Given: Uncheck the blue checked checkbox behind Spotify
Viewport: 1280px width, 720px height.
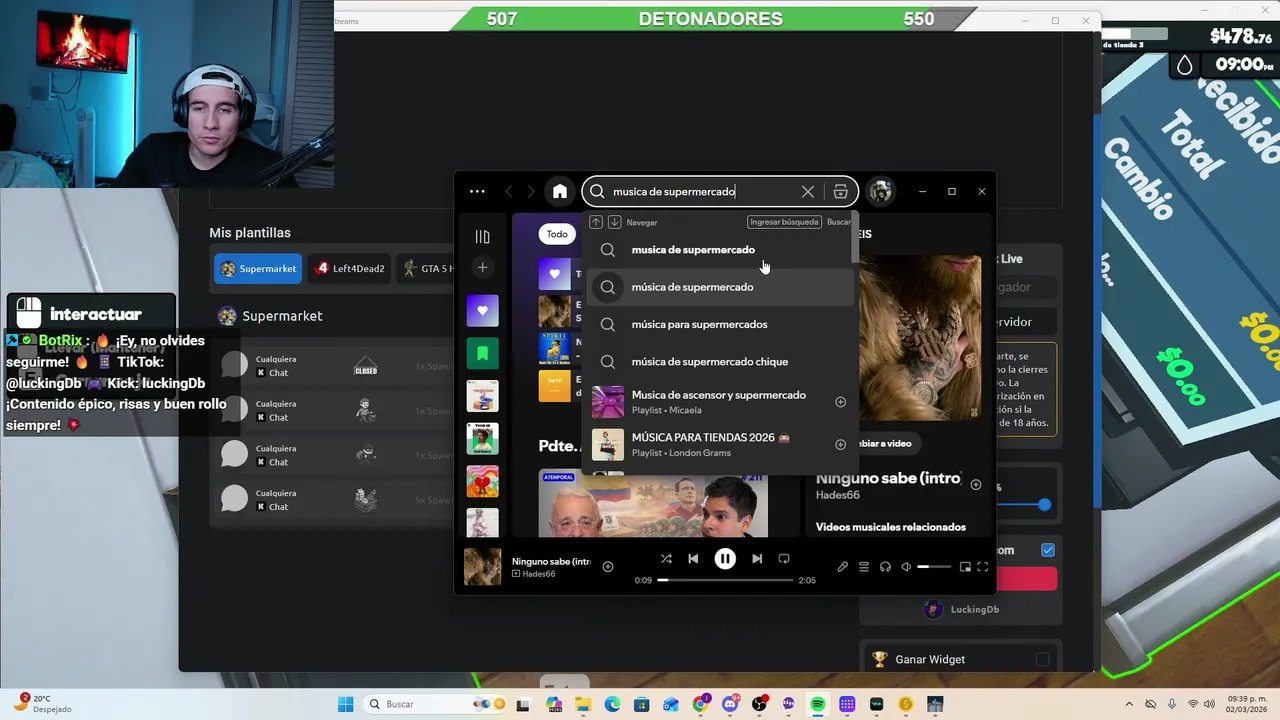Looking at the screenshot, I should [x=1047, y=550].
